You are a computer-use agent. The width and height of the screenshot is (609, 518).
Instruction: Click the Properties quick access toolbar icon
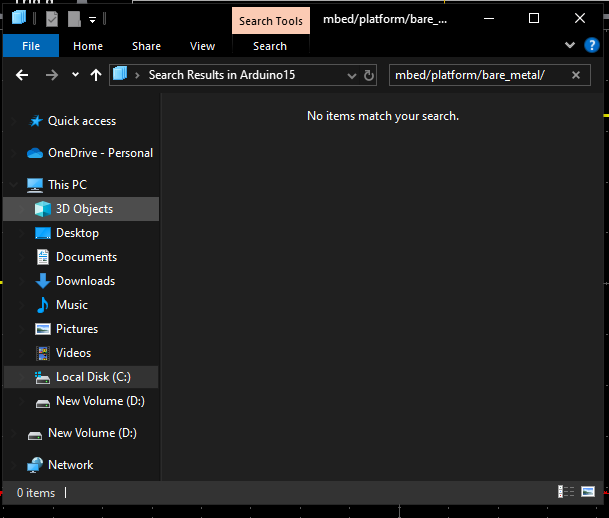coord(52,19)
